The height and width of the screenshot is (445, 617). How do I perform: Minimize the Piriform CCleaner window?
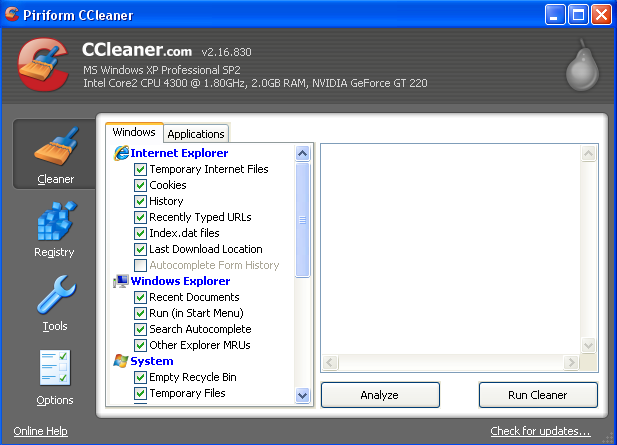point(555,15)
